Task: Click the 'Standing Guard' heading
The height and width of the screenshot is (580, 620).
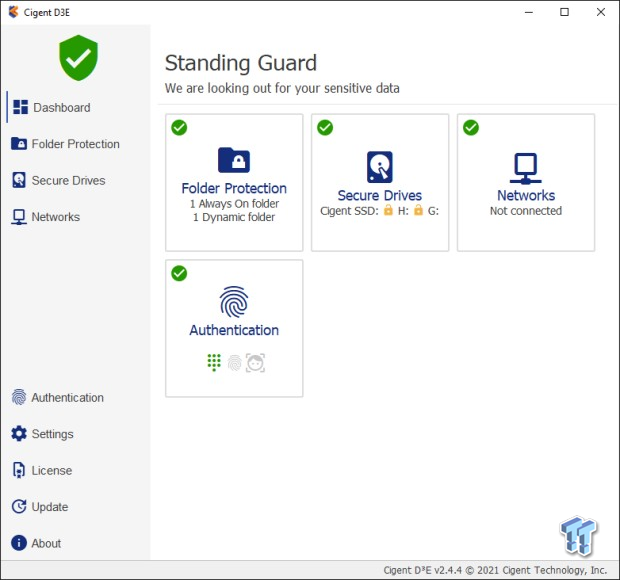Action: tap(241, 63)
